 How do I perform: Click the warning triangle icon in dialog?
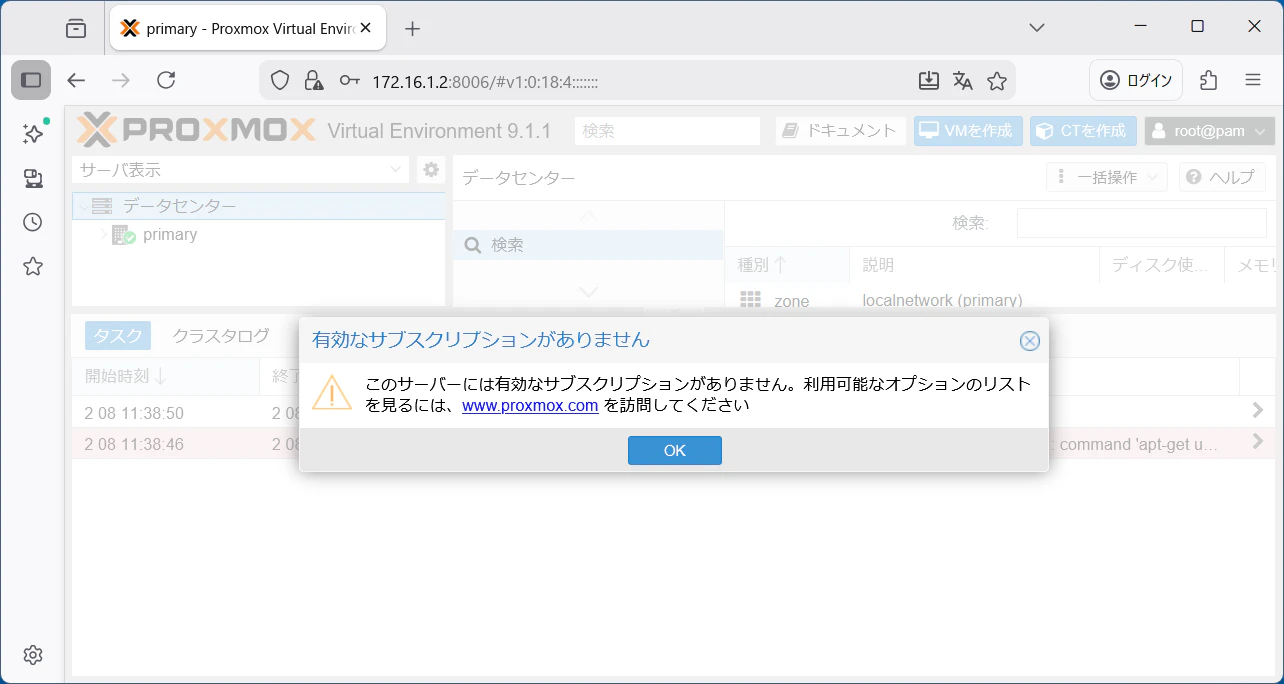[x=332, y=393]
